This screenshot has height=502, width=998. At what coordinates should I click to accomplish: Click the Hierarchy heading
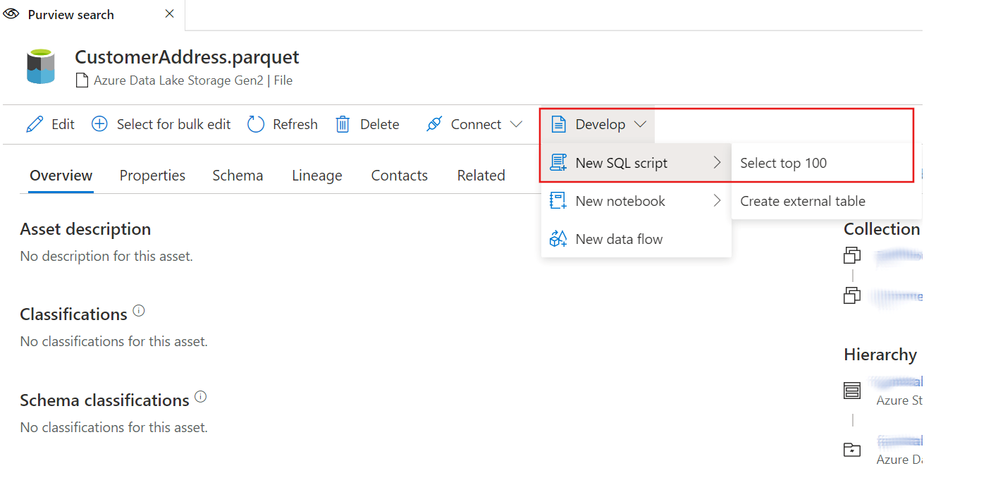[x=880, y=354]
